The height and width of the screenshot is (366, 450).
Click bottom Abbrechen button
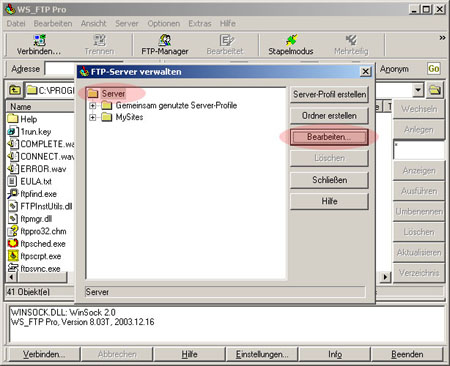117,354
